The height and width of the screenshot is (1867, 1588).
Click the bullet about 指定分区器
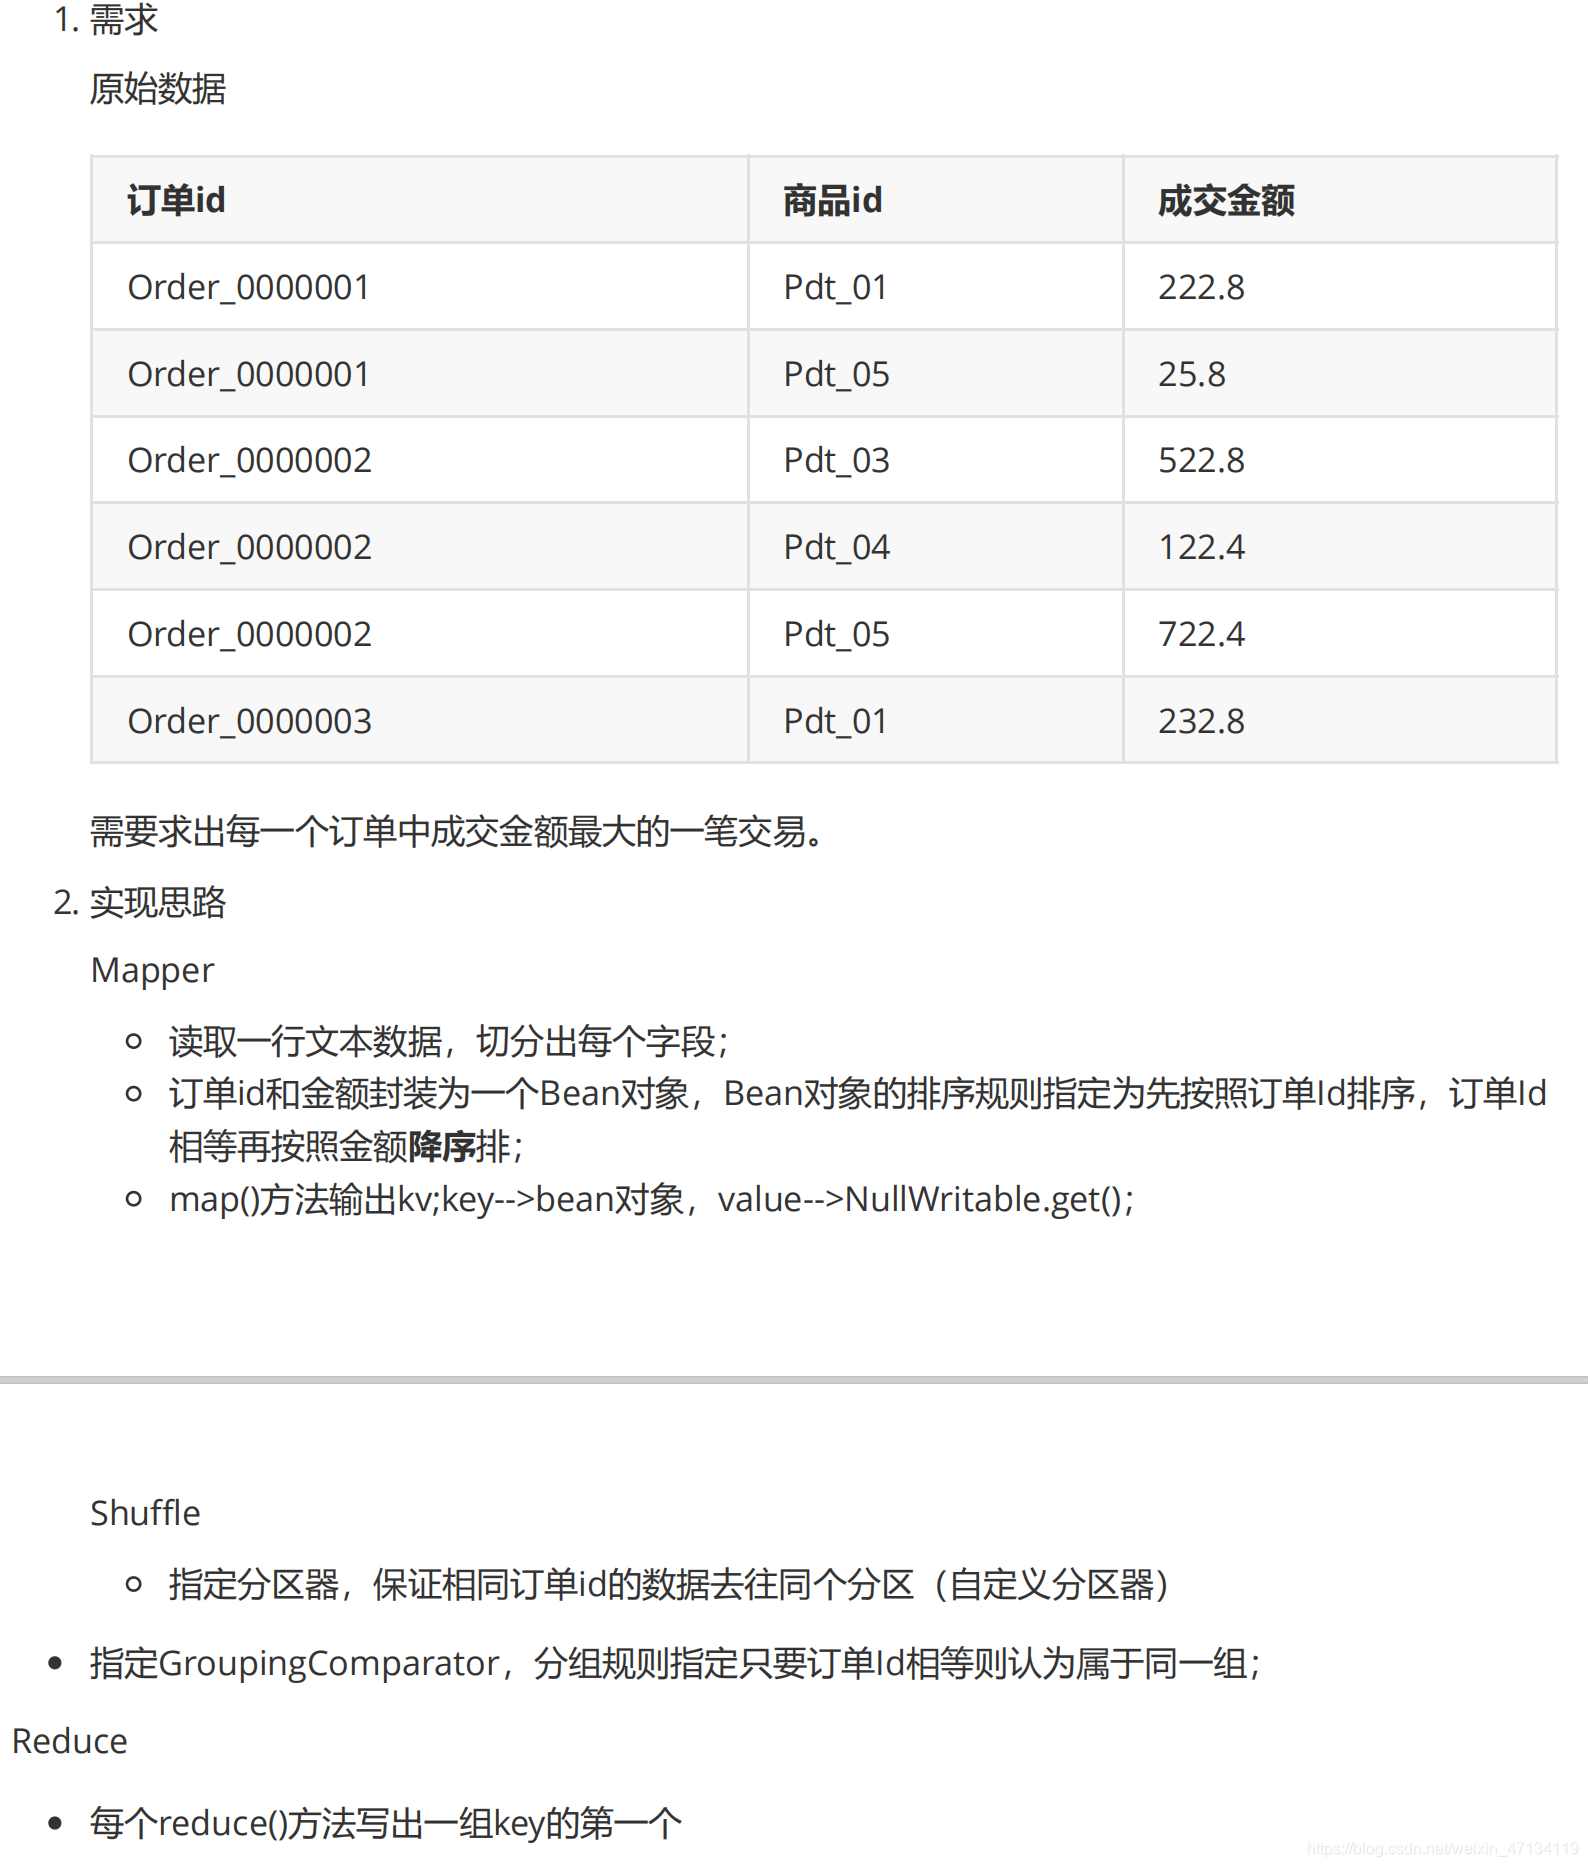[x=669, y=1585]
